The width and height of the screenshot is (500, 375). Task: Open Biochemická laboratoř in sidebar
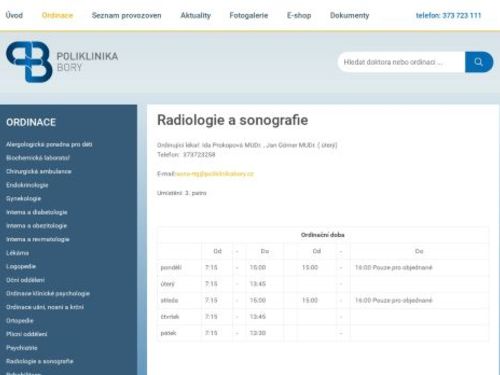(x=38, y=158)
